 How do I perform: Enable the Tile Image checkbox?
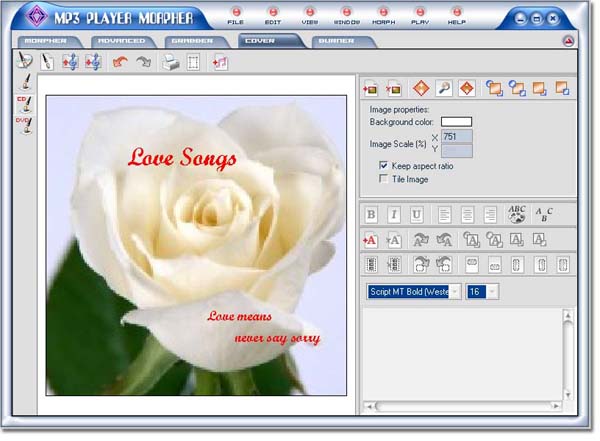(383, 179)
